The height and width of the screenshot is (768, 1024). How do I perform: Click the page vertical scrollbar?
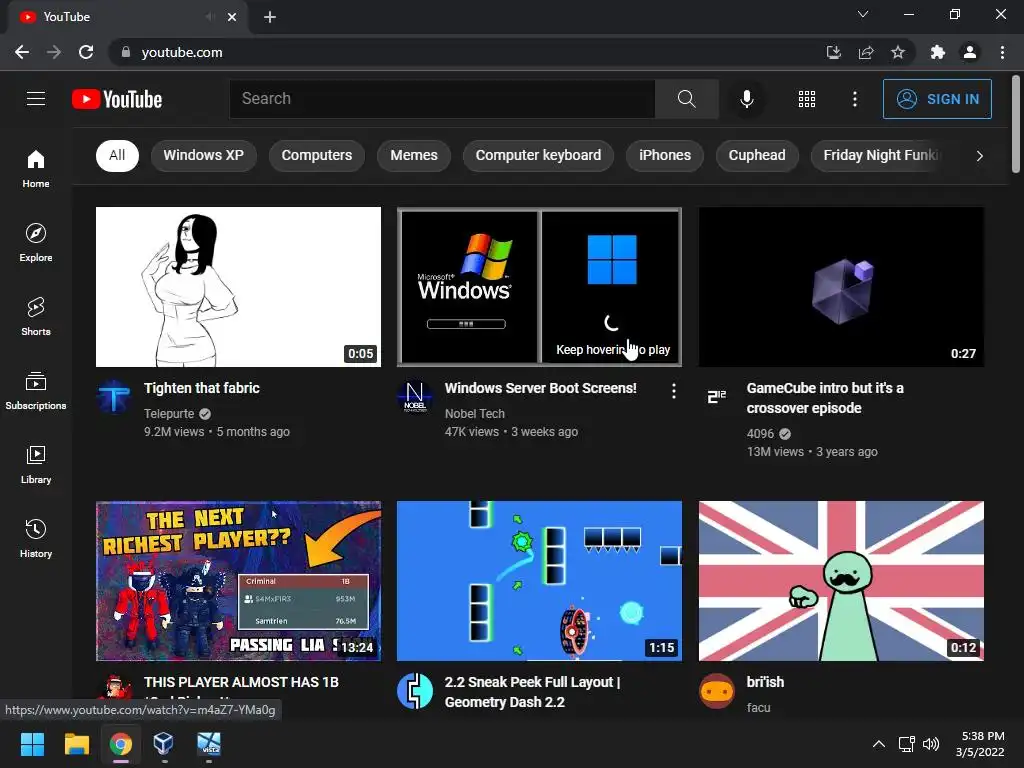tap(1016, 125)
